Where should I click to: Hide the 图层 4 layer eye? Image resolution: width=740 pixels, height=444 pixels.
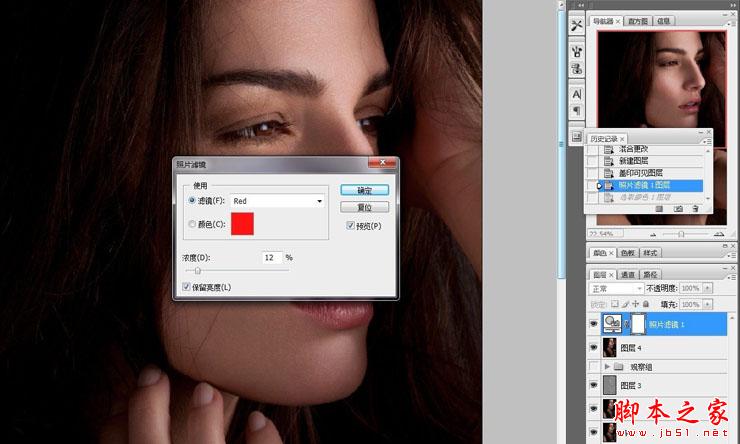tap(594, 348)
